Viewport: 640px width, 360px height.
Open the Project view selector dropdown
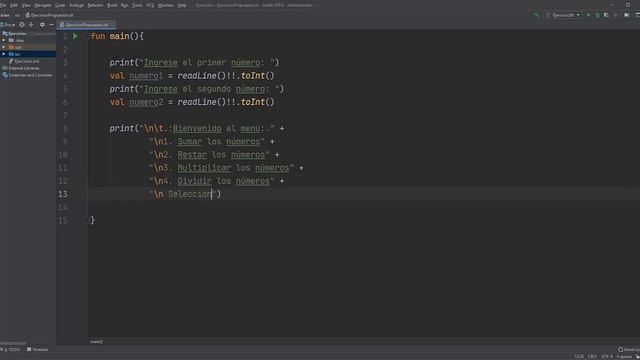(8, 24)
